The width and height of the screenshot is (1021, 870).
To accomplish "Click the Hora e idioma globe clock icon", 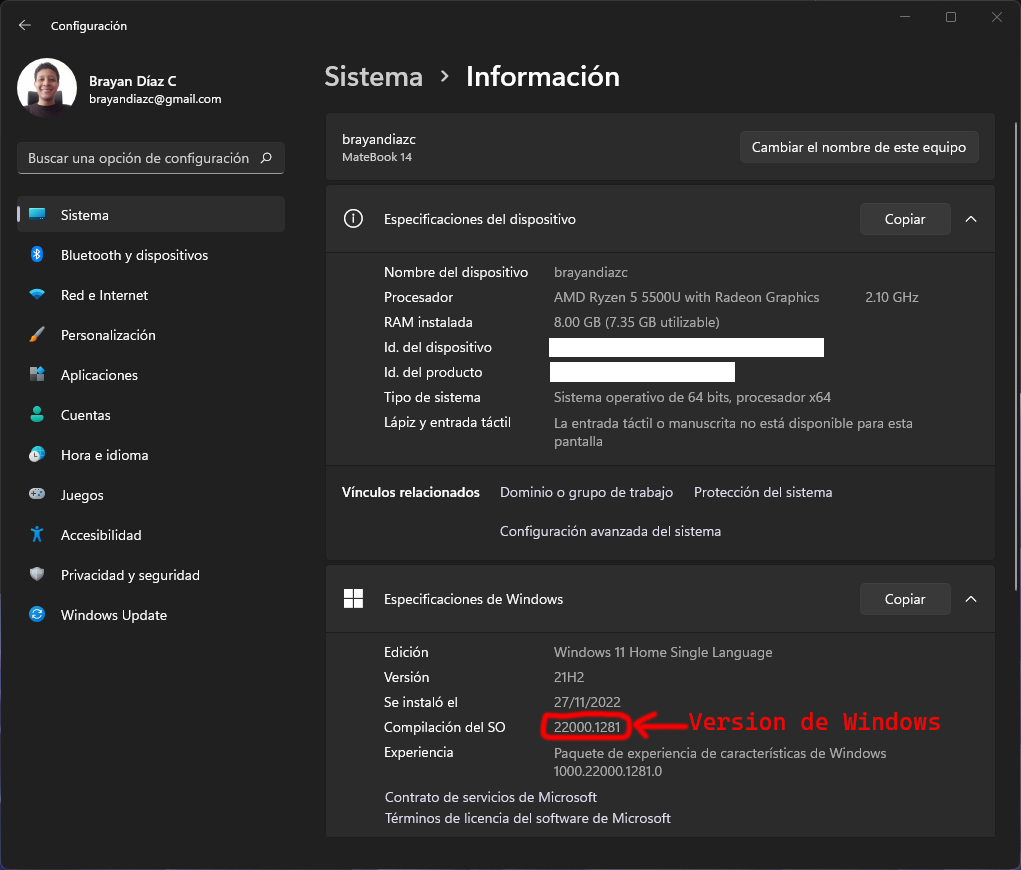I will (x=37, y=455).
